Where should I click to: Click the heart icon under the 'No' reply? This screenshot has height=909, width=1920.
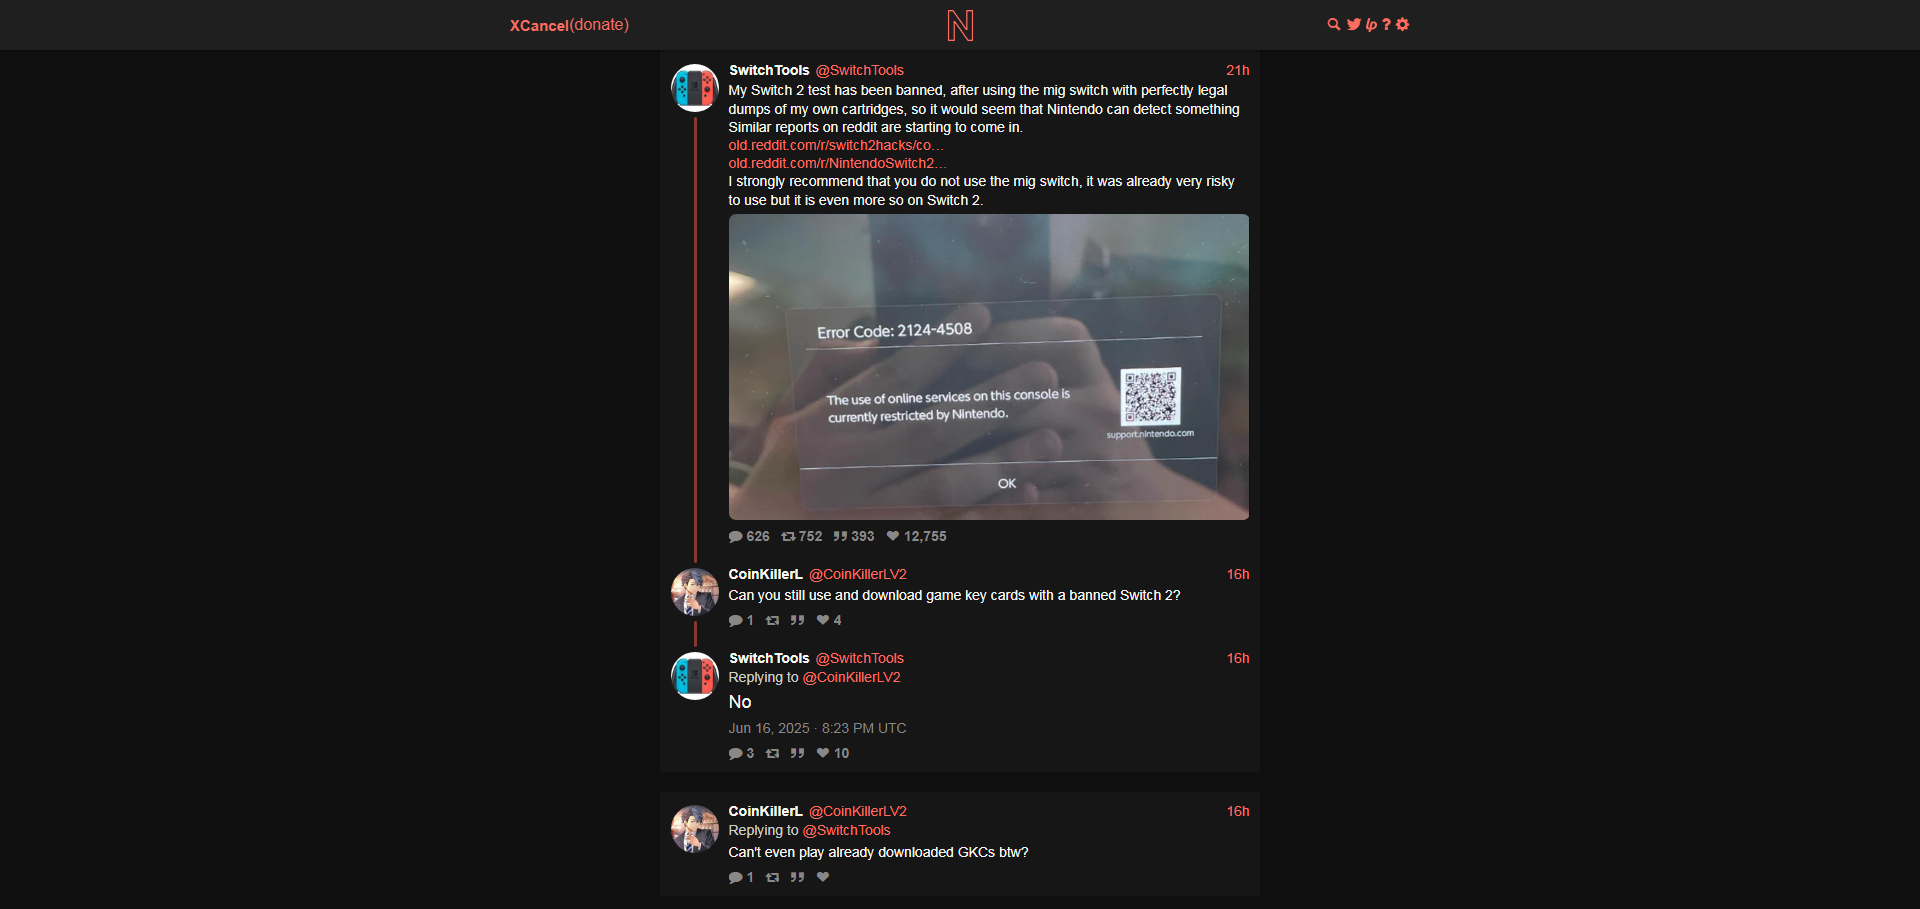click(x=823, y=753)
